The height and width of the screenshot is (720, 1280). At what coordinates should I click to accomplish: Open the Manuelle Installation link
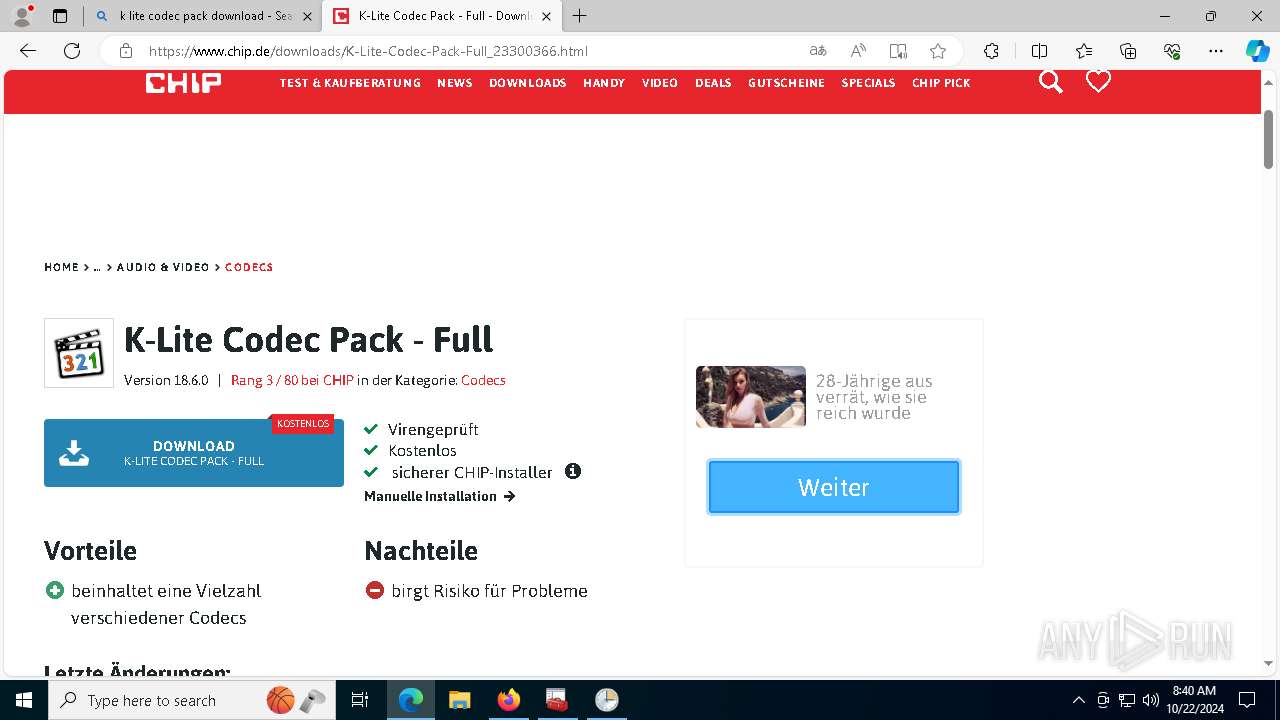[440, 496]
